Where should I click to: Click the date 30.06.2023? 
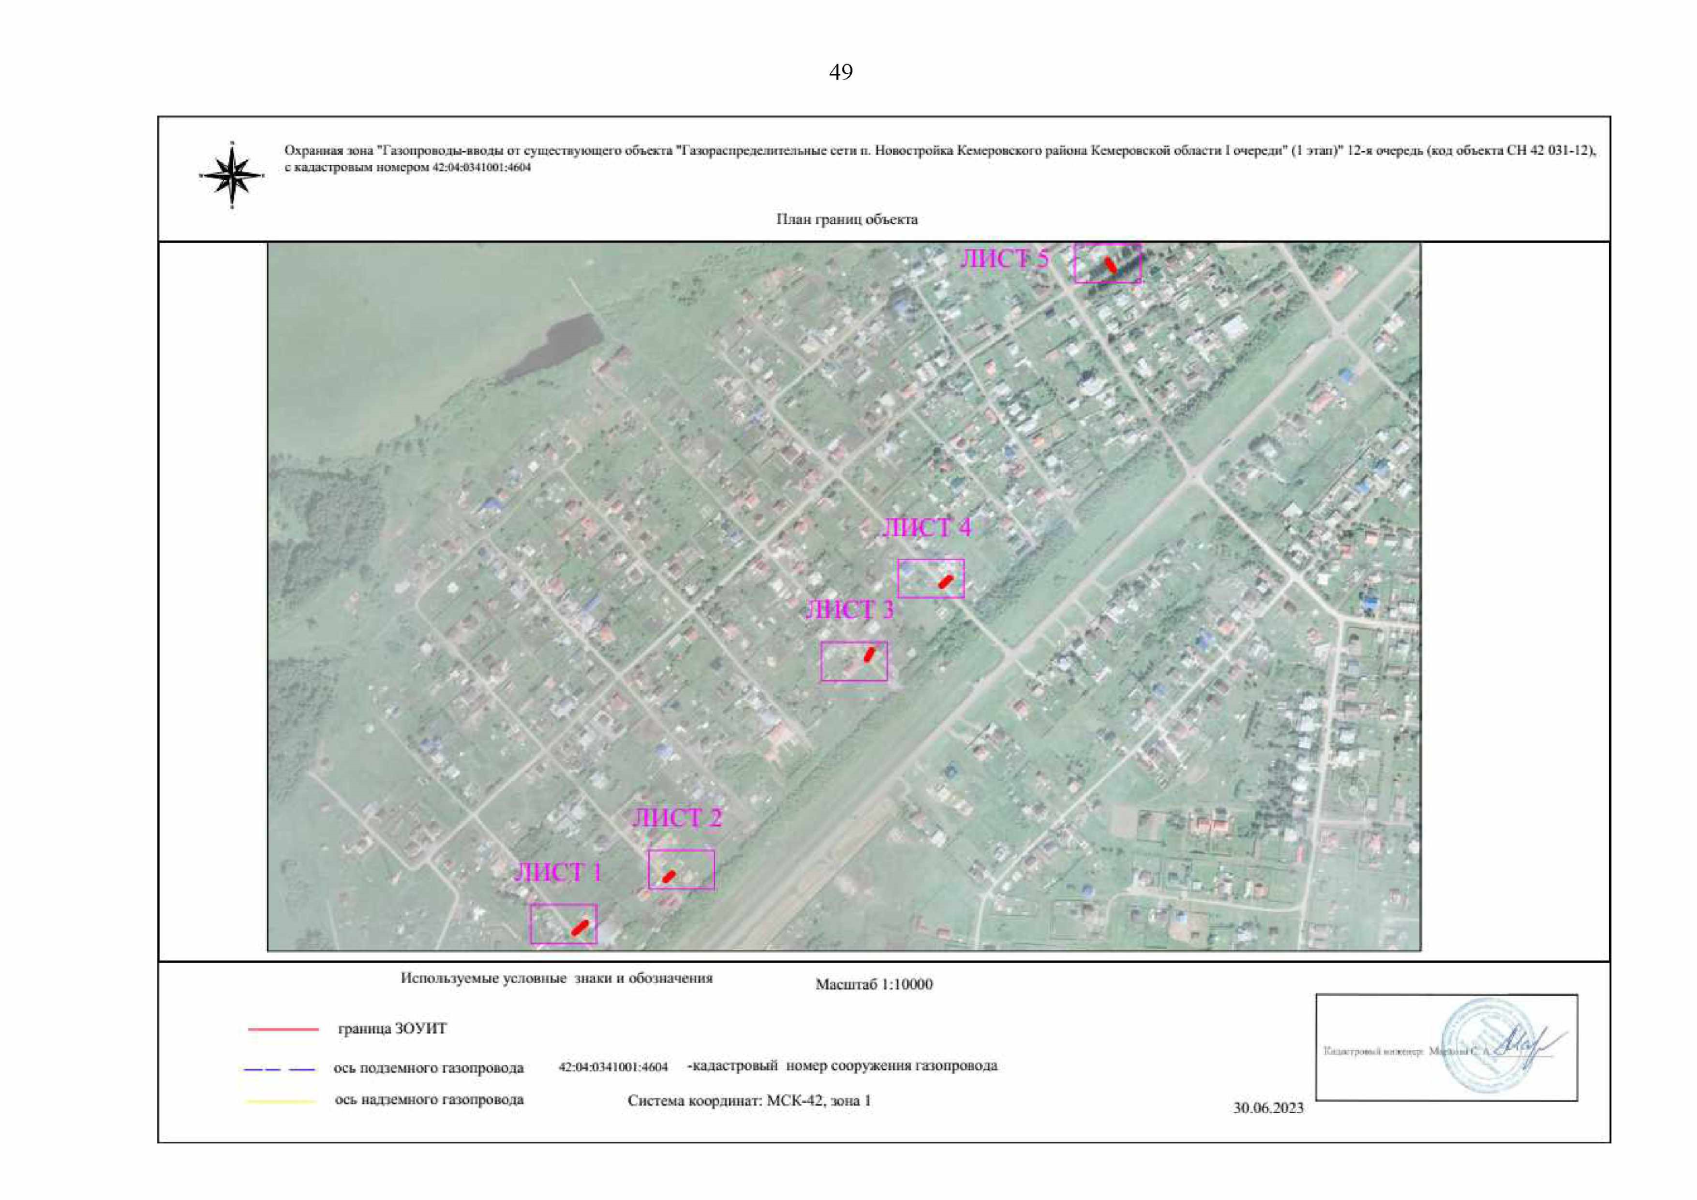(x=1267, y=1108)
